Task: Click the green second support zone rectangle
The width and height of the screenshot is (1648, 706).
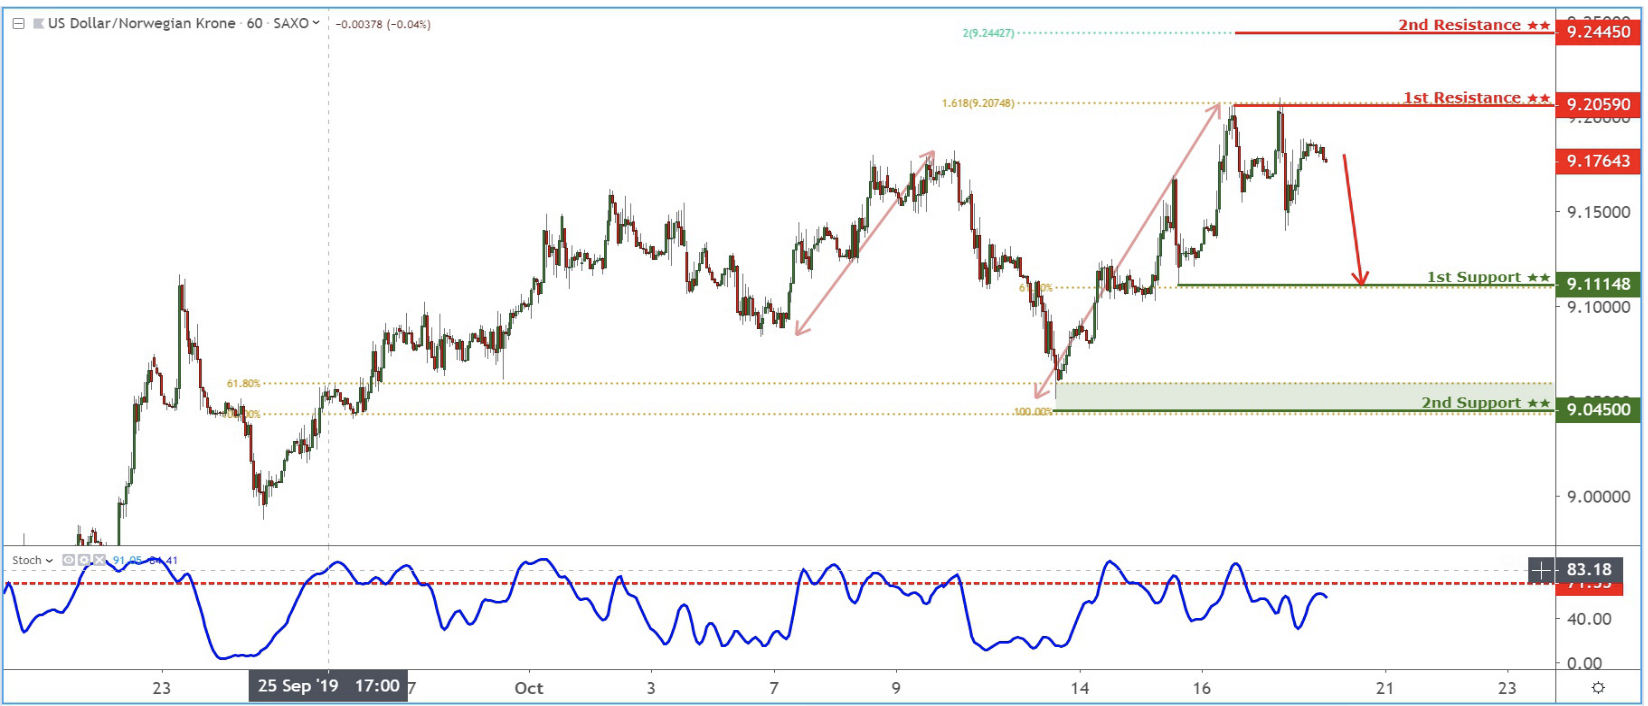Action: [x=1304, y=396]
